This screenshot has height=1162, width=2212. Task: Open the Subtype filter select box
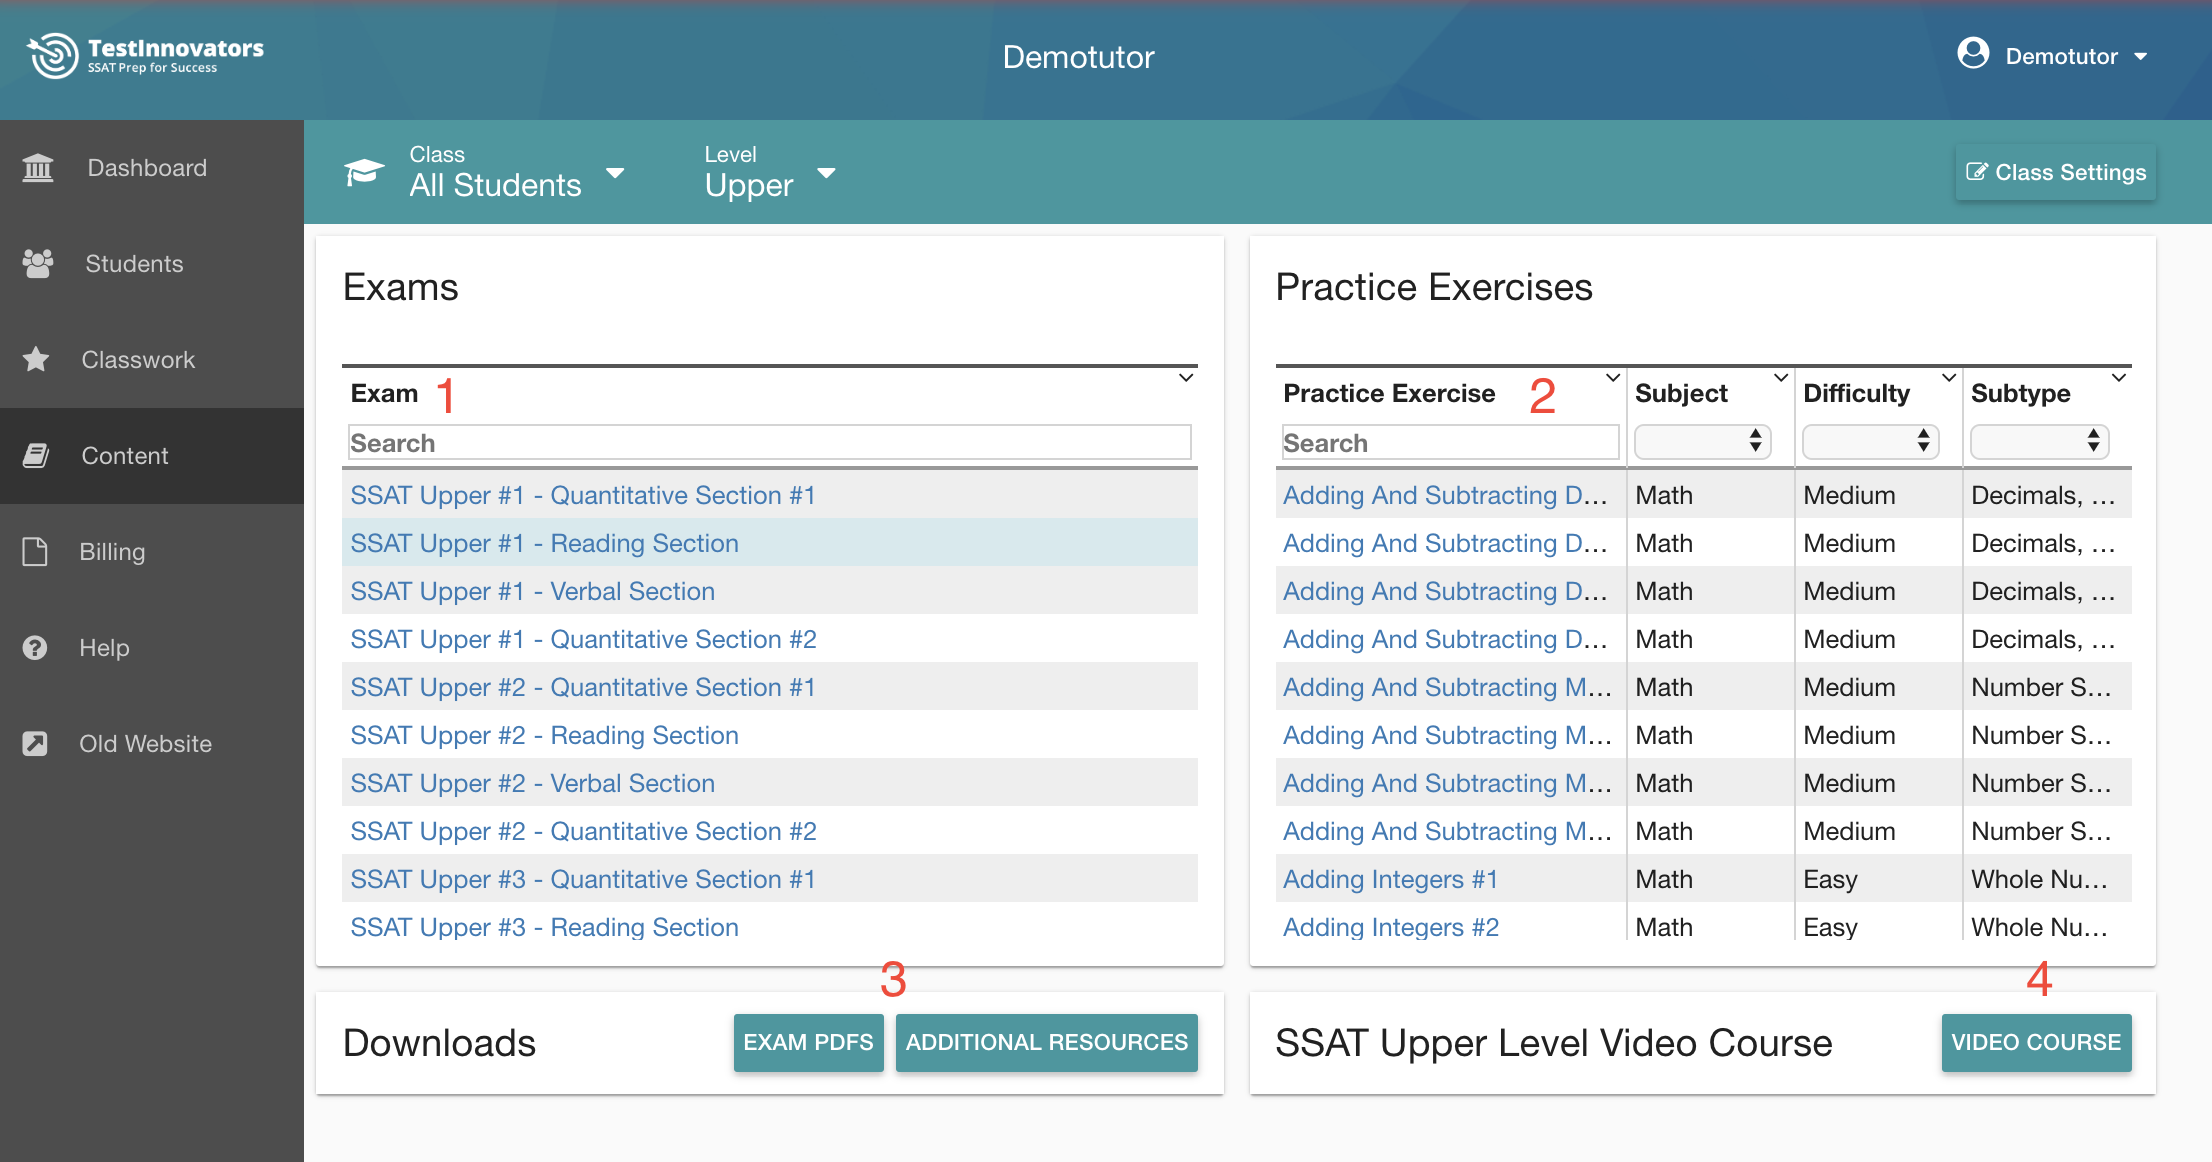click(x=2039, y=441)
